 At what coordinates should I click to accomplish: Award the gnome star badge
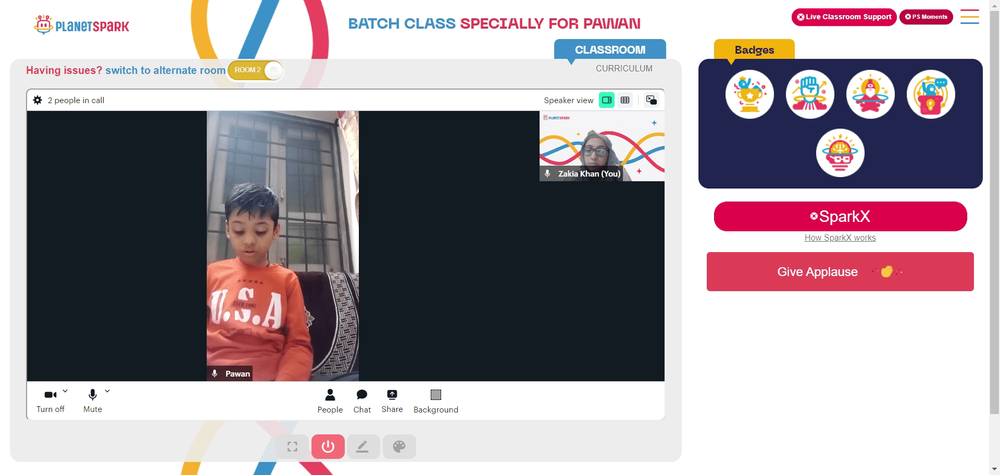tap(871, 94)
